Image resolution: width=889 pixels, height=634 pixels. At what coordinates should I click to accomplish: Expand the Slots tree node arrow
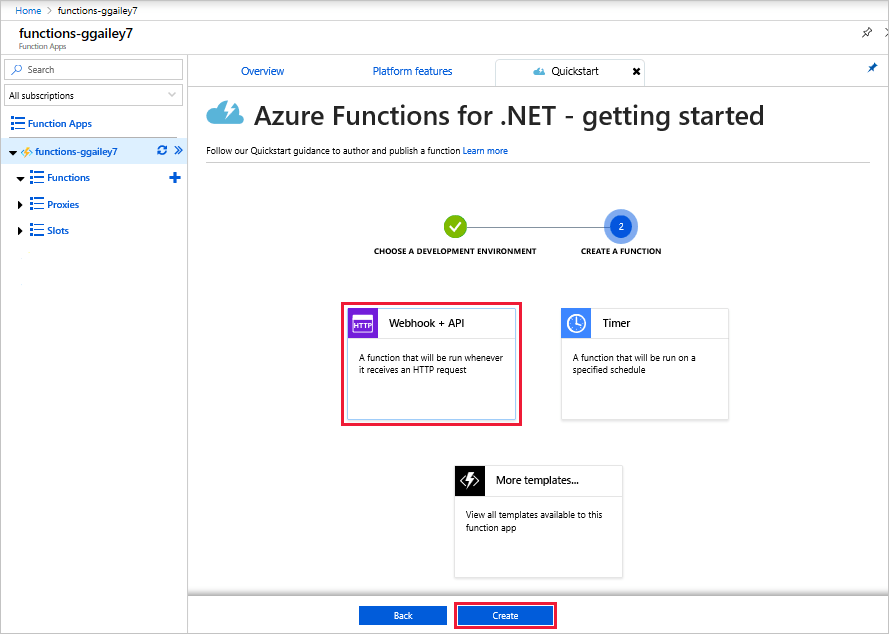click(20, 231)
